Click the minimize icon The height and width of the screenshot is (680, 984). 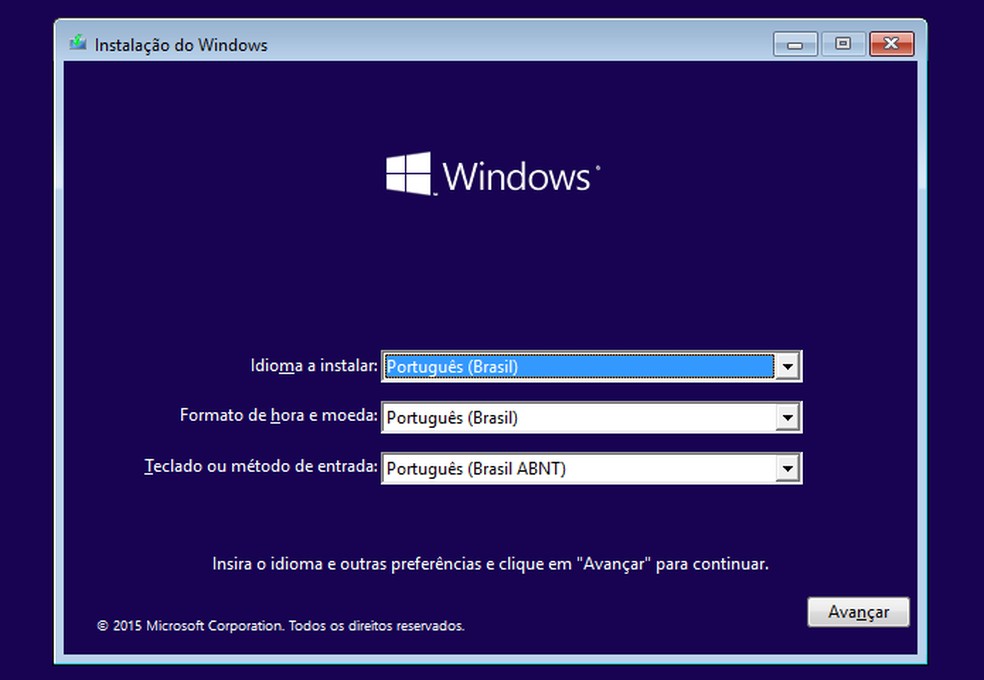[794, 44]
